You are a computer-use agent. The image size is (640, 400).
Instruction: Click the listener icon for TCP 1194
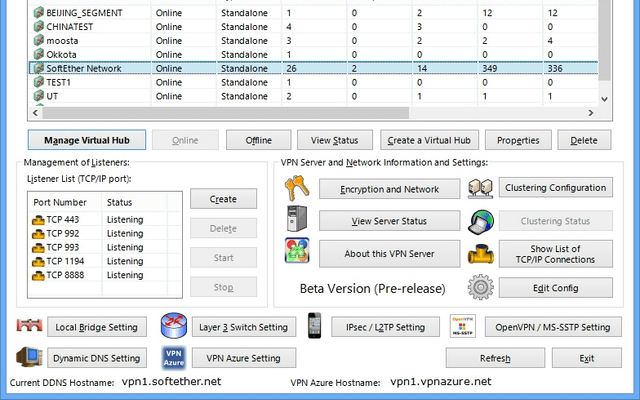coord(38,262)
